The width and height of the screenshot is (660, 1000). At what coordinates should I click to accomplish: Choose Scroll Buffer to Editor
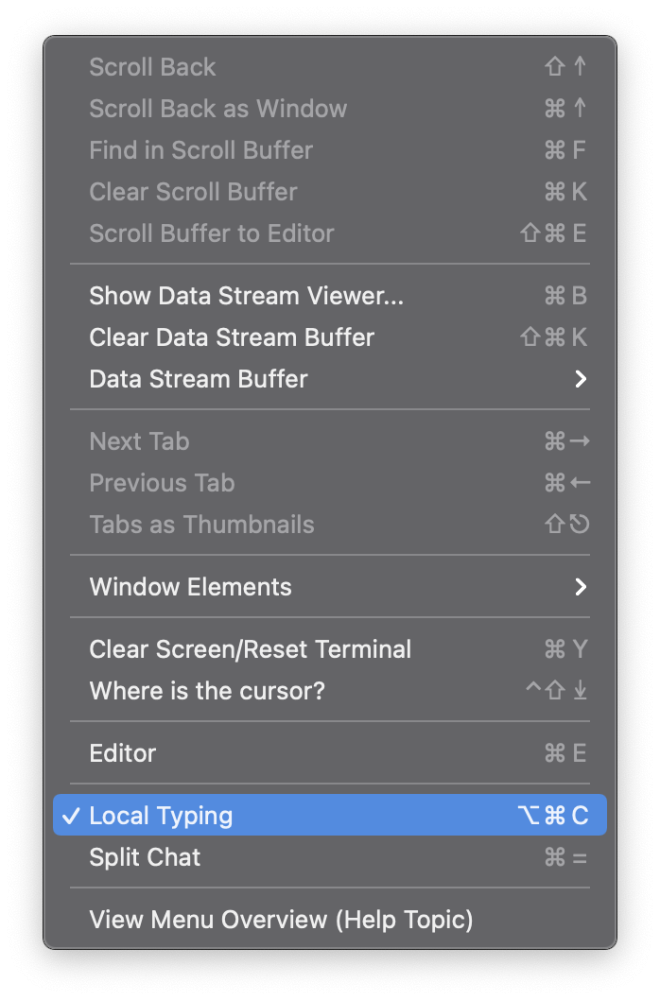click(x=211, y=234)
